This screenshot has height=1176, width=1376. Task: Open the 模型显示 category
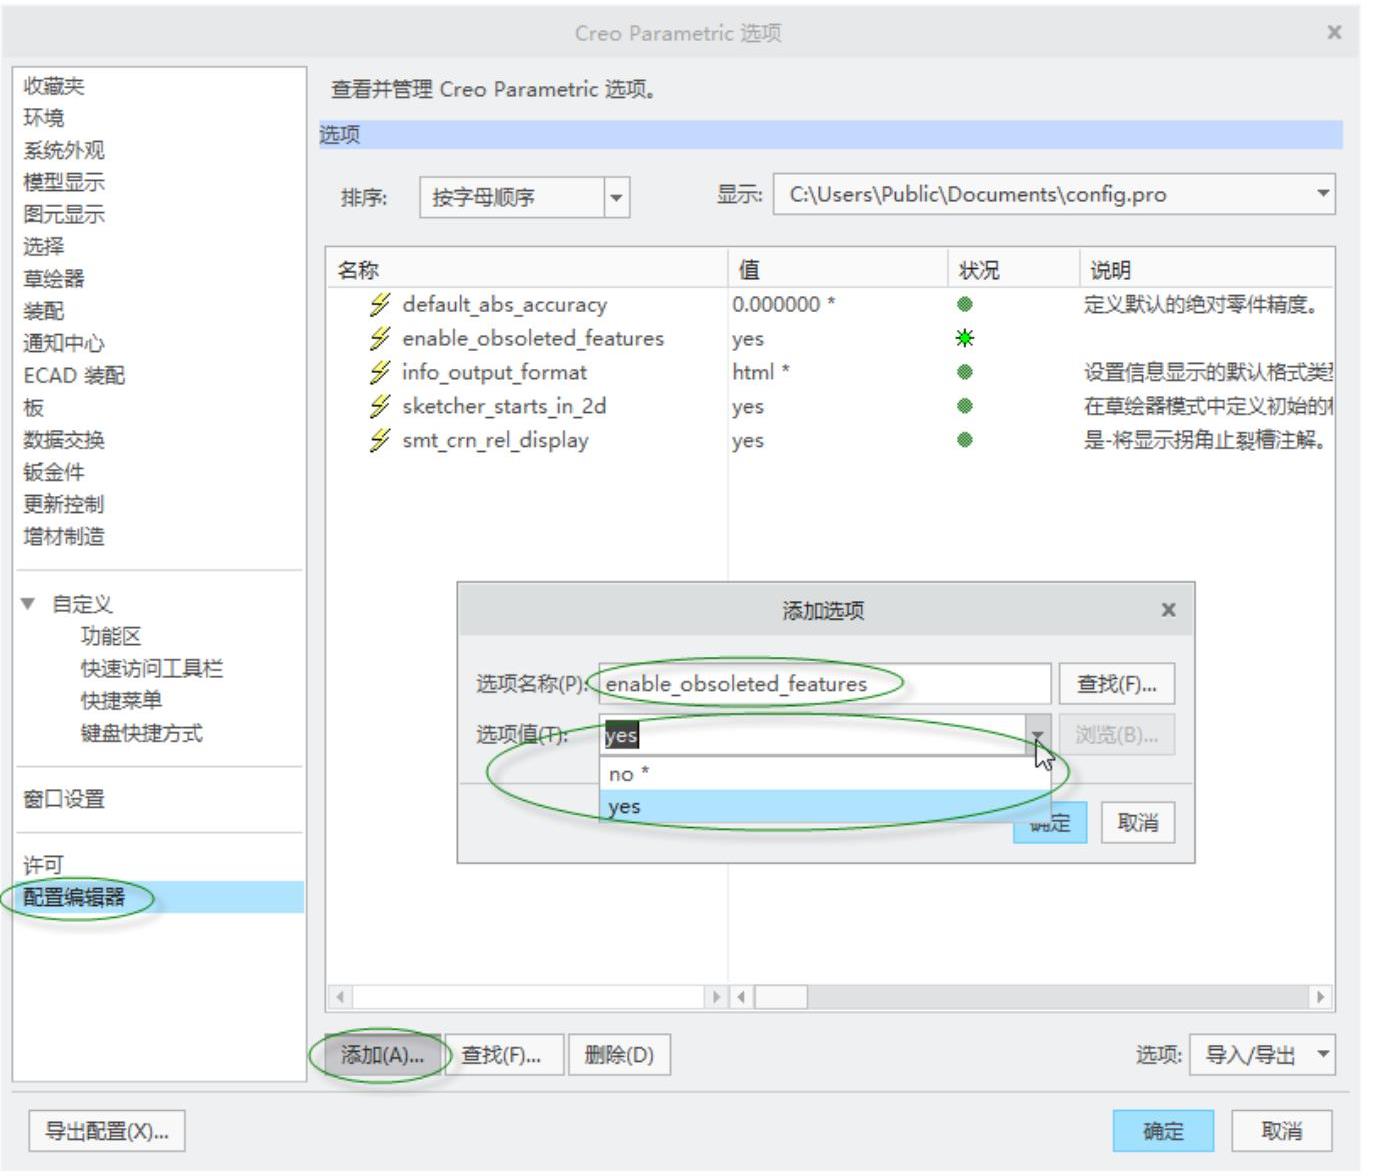click(64, 182)
